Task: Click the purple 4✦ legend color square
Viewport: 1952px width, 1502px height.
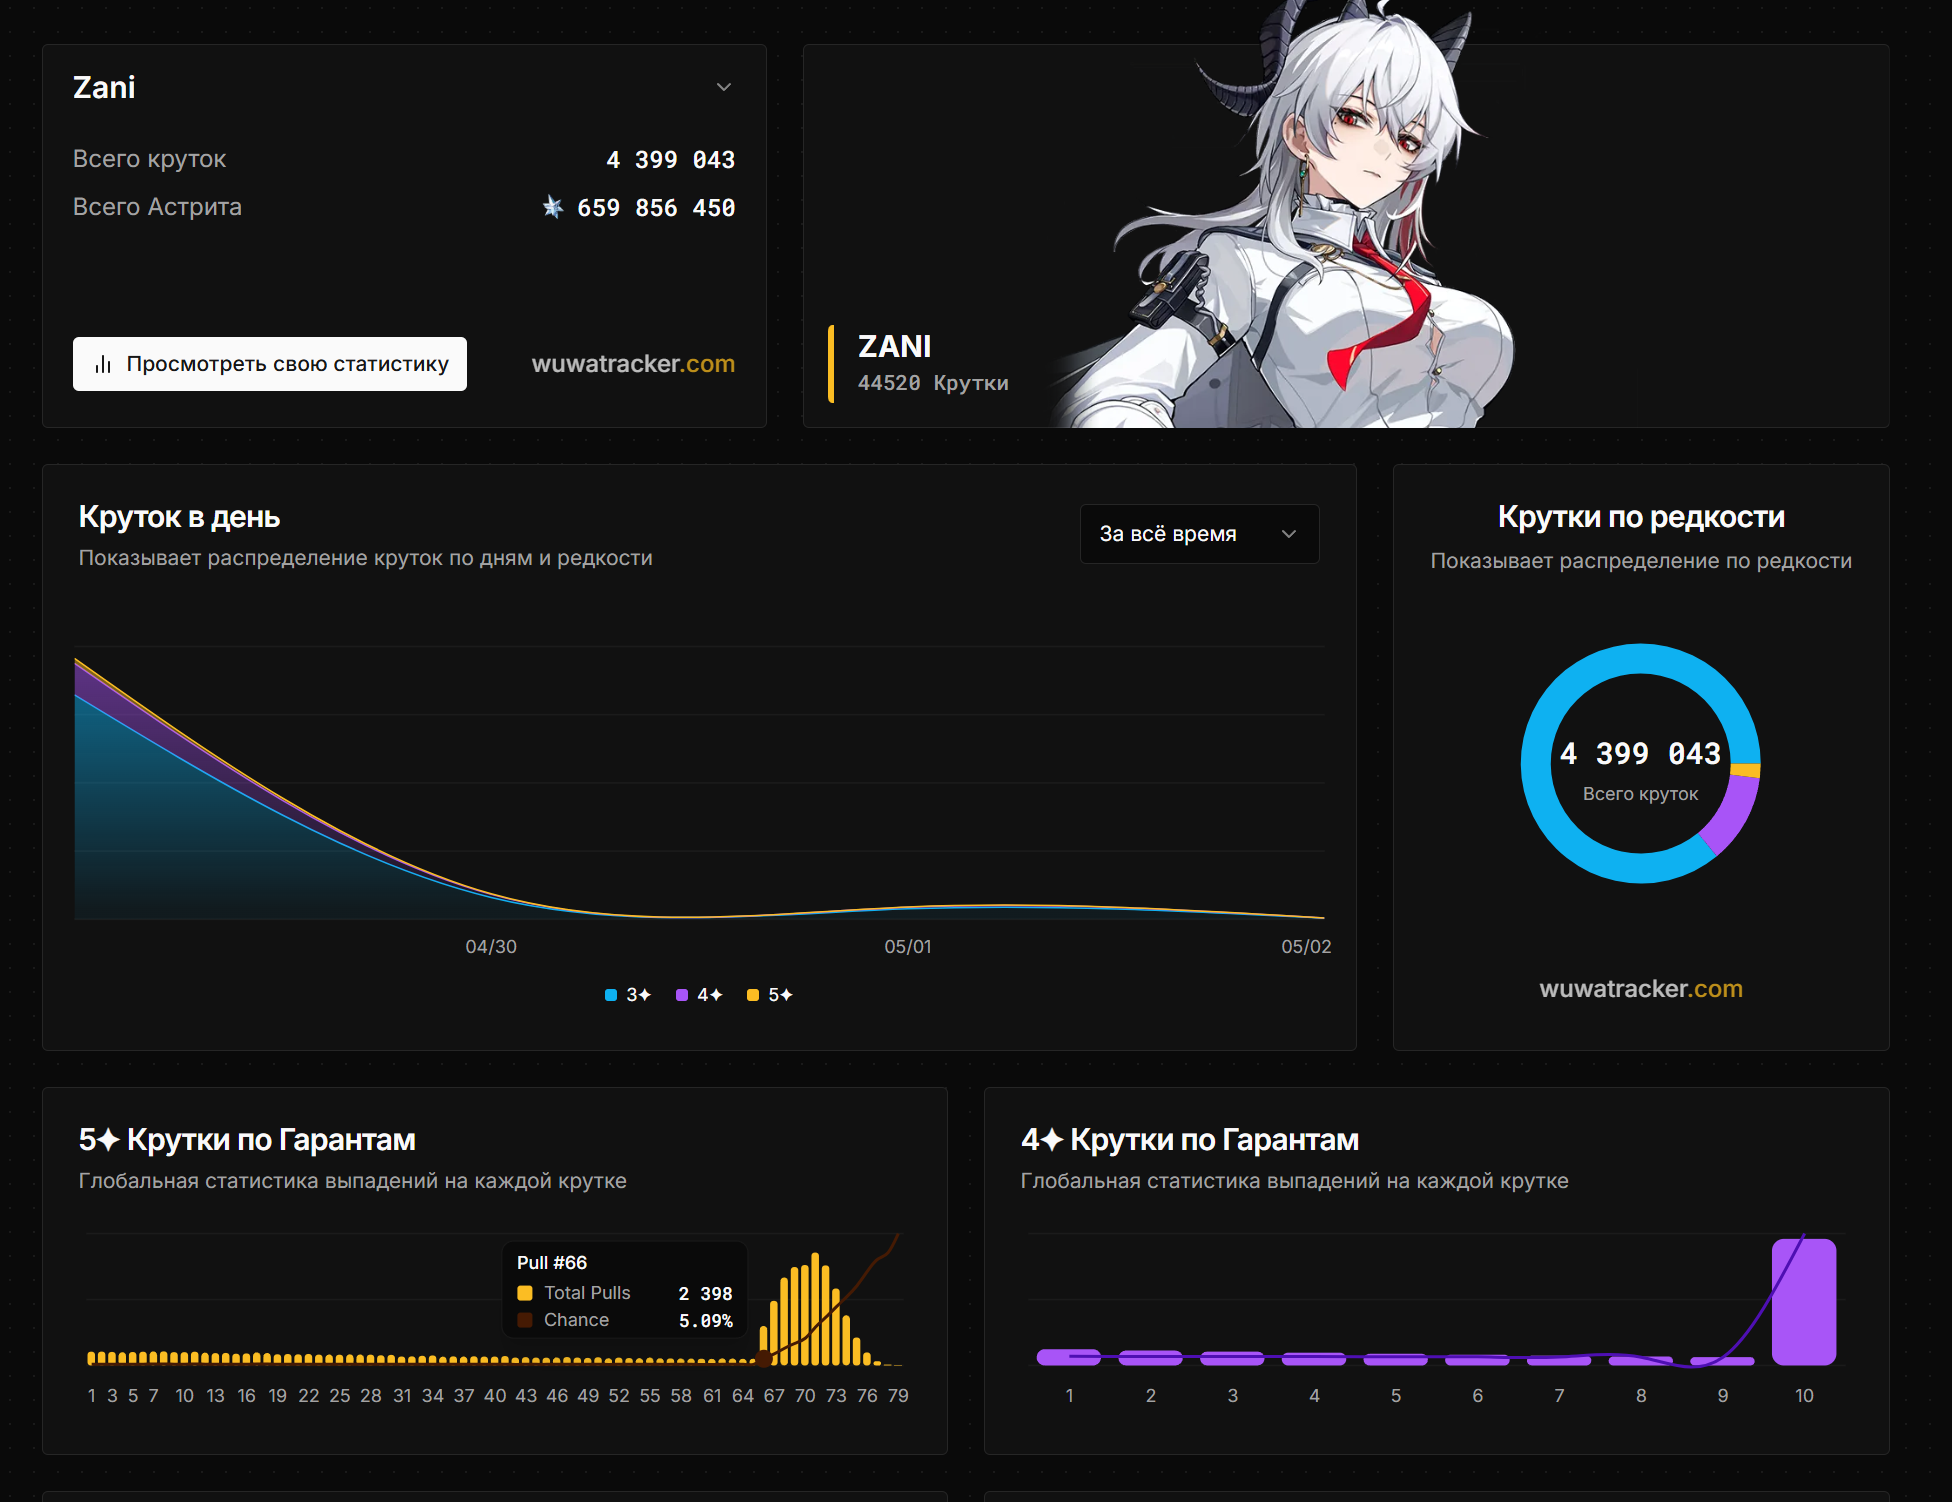Action: pos(682,995)
